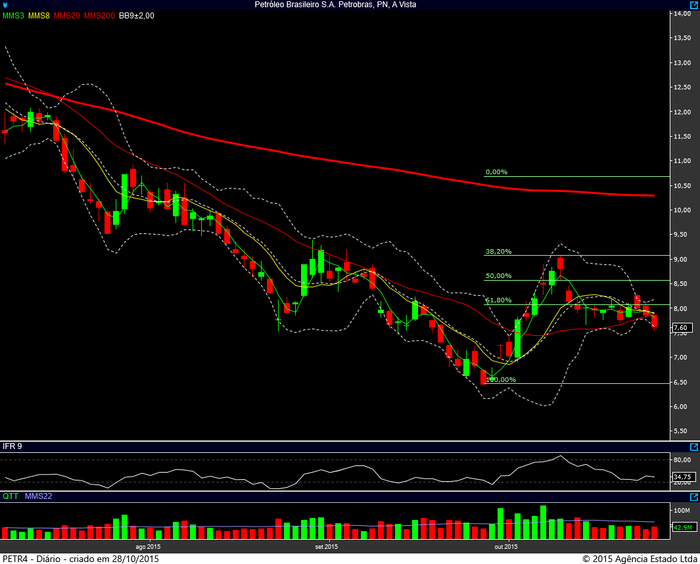
Task: Click the 'out 2015' time axis marker
Action: click(505, 546)
